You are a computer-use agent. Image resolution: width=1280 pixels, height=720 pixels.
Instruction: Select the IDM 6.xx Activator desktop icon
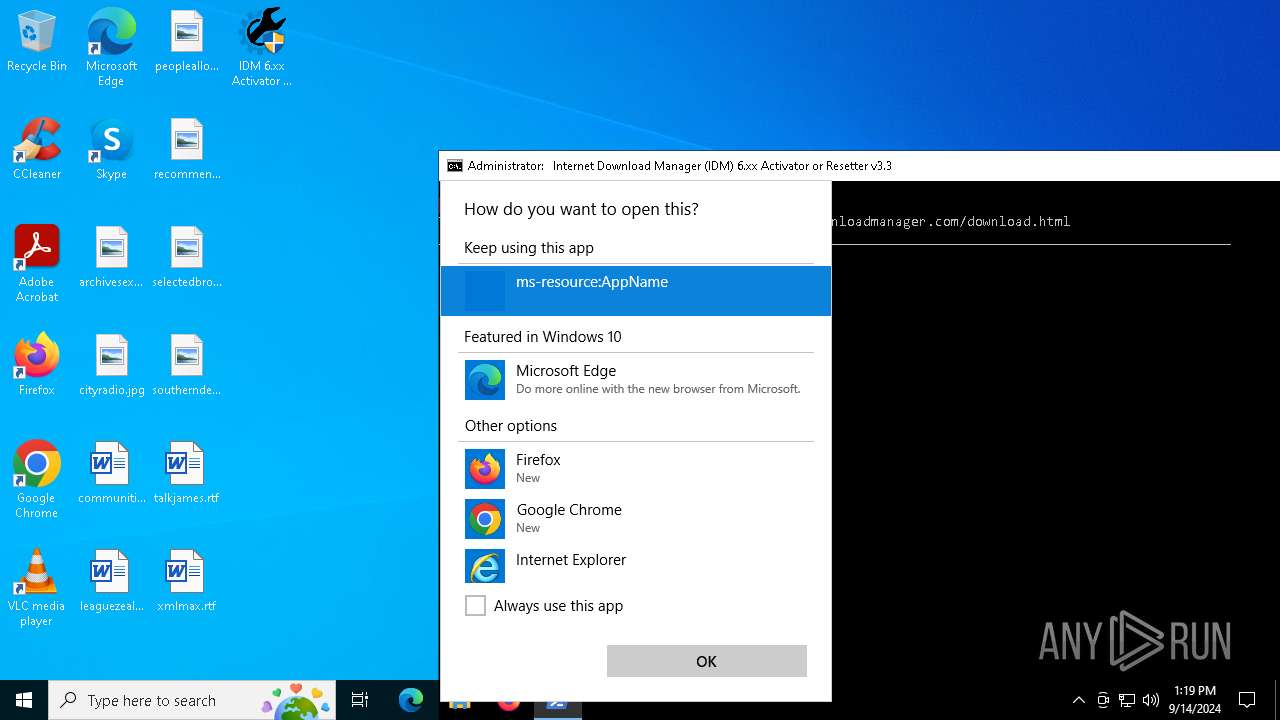[262, 48]
